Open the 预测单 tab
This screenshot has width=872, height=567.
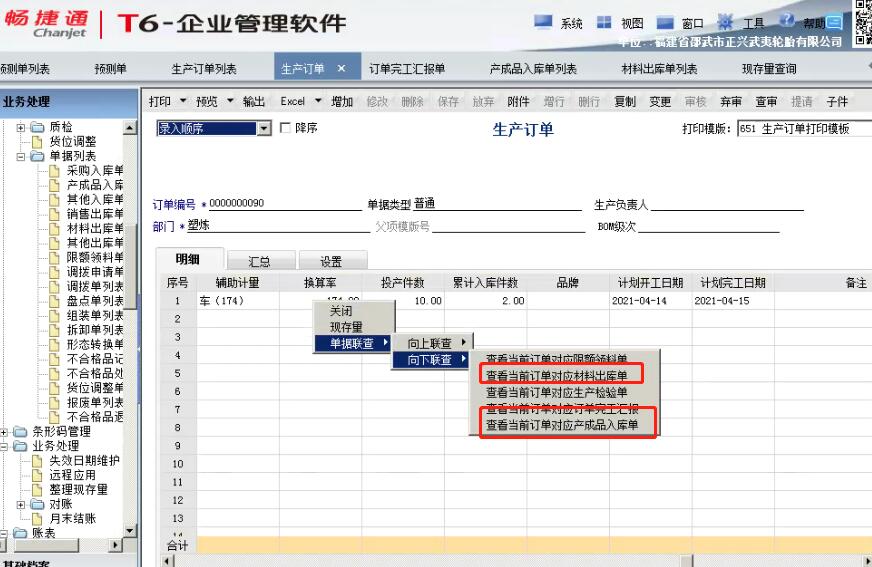tap(110, 69)
